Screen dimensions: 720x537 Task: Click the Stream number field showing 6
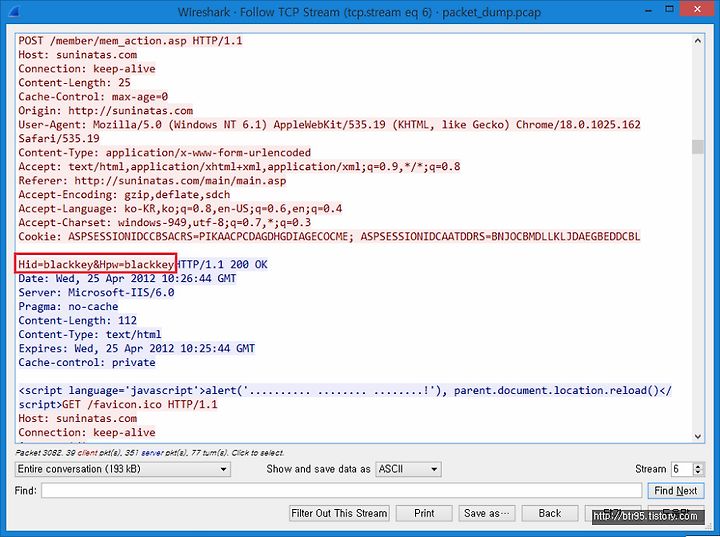click(x=682, y=469)
